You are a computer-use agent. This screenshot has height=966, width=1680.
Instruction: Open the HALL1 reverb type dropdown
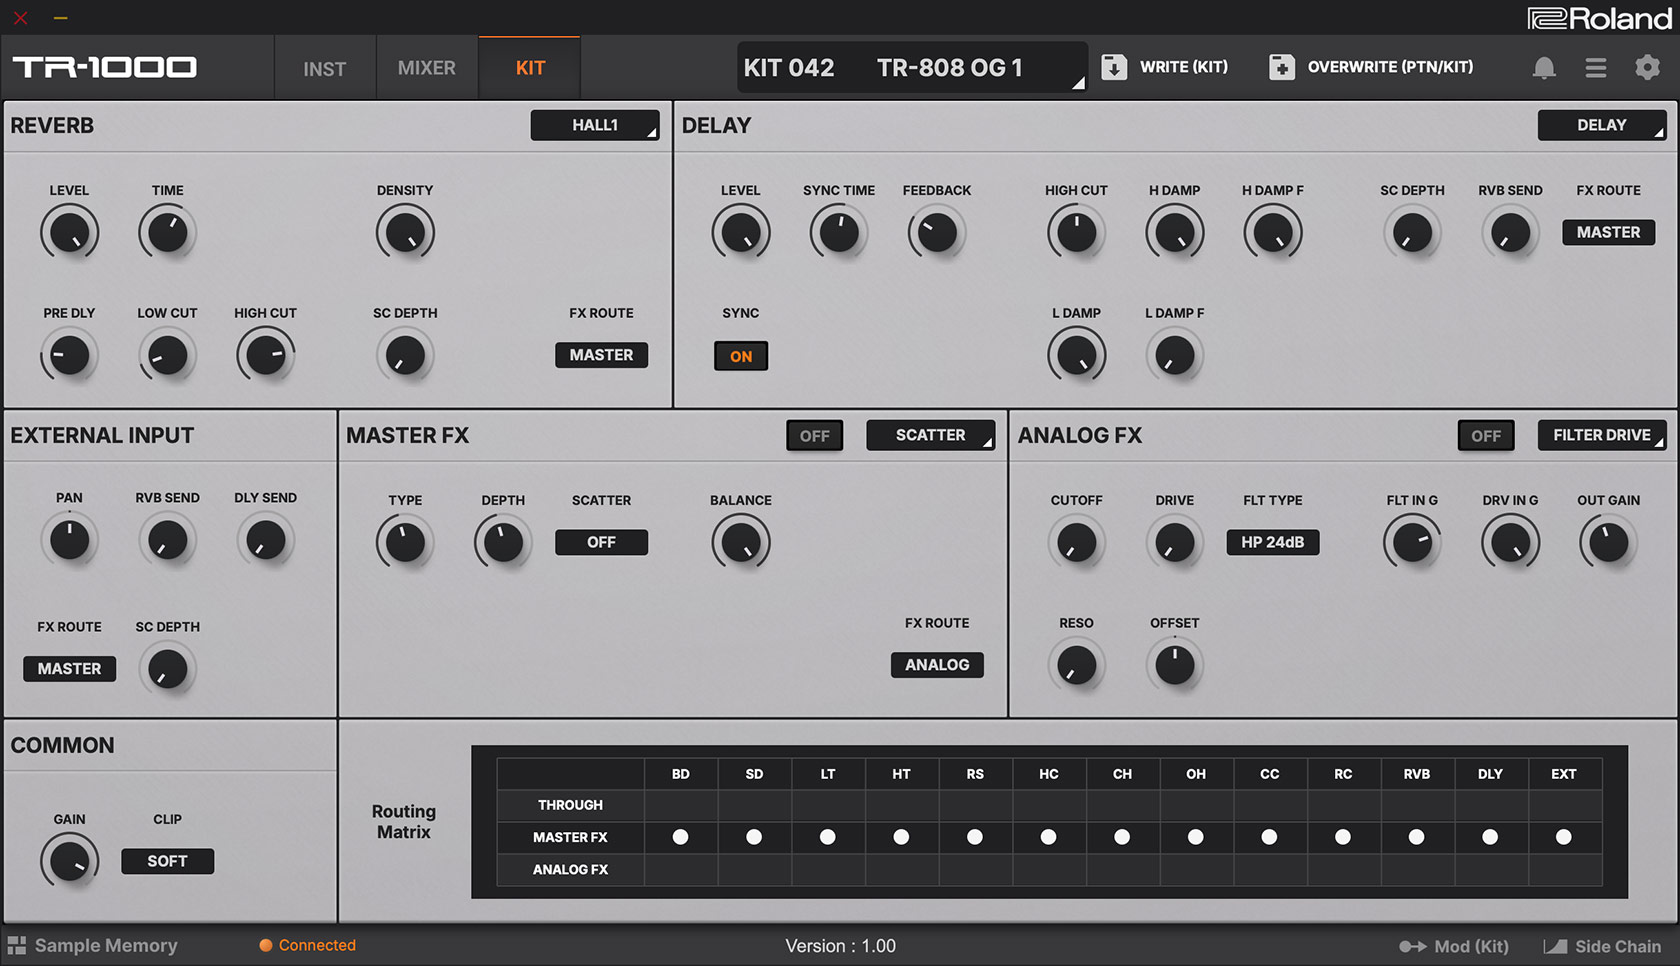595,125
